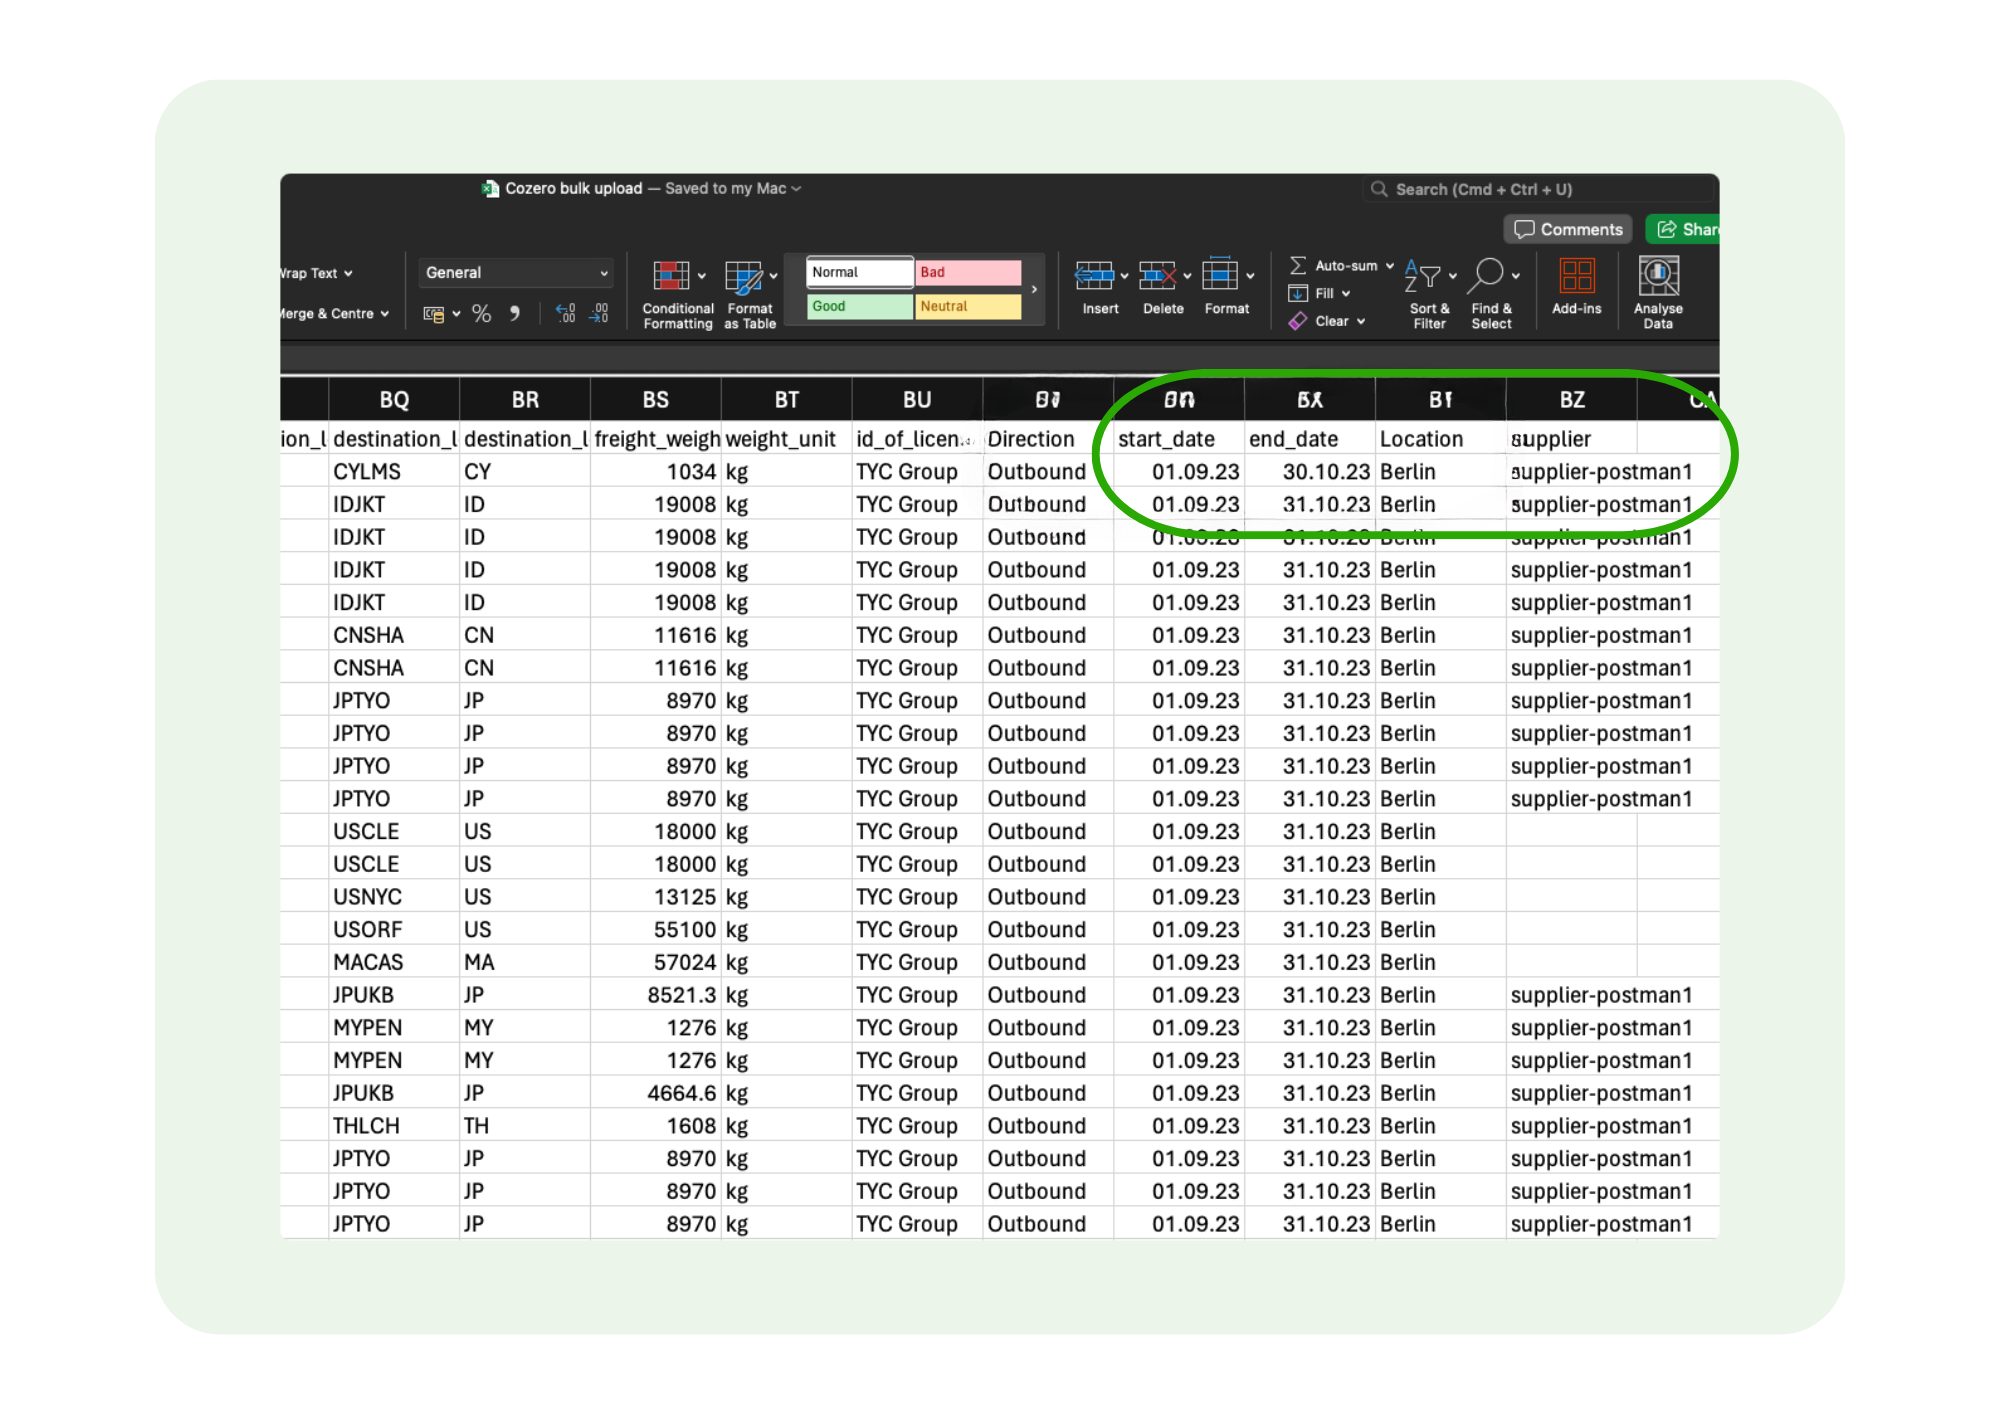
Task: Apply the Good cell style
Action: coord(858,307)
